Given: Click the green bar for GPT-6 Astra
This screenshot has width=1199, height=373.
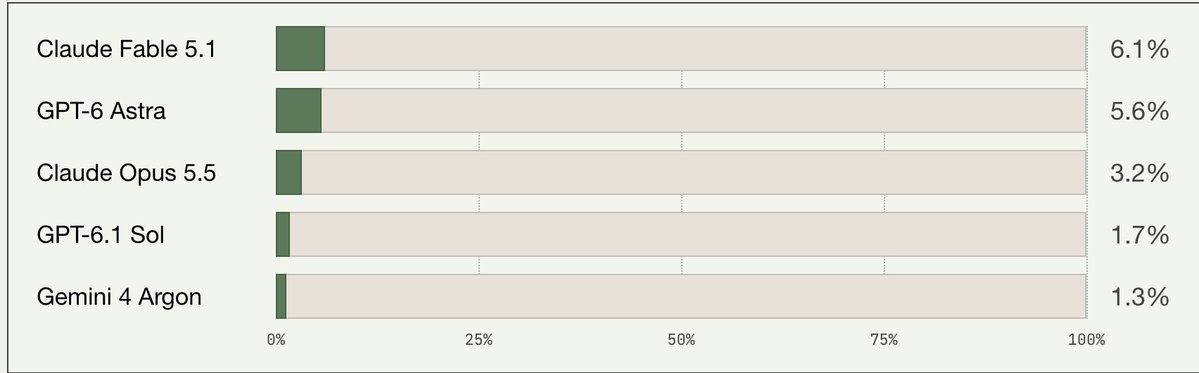Looking at the screenshot, I should click(x=299, y=110).
